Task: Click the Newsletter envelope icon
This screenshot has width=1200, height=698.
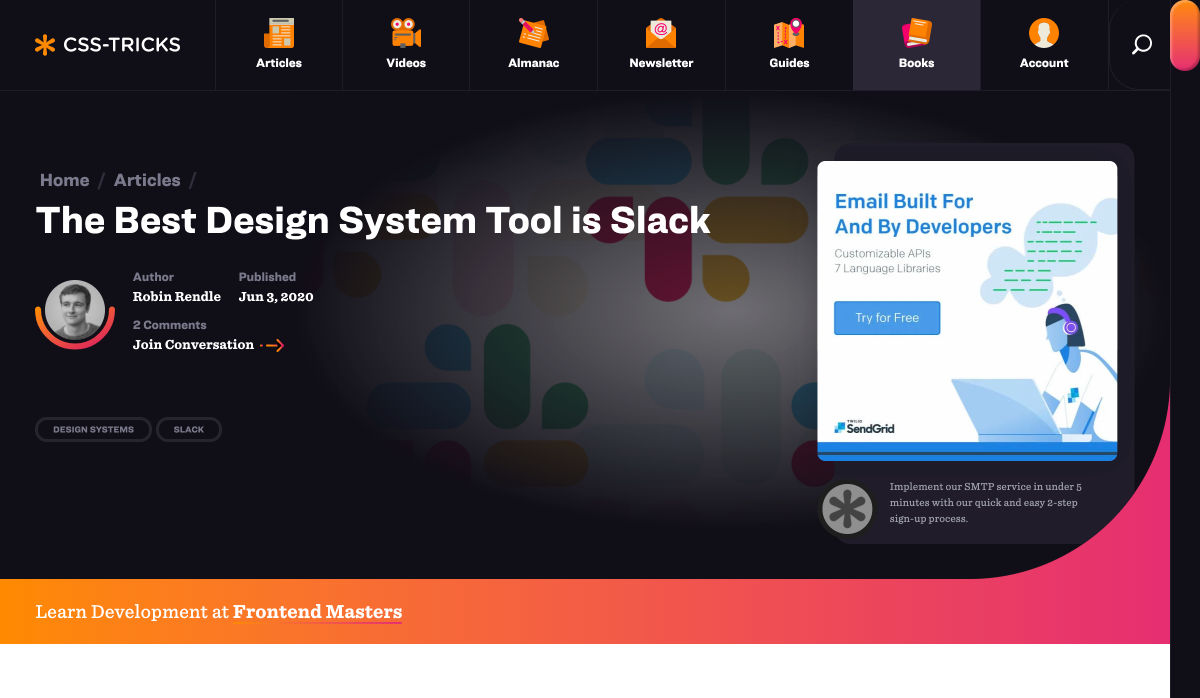Action: coord(661,34)
